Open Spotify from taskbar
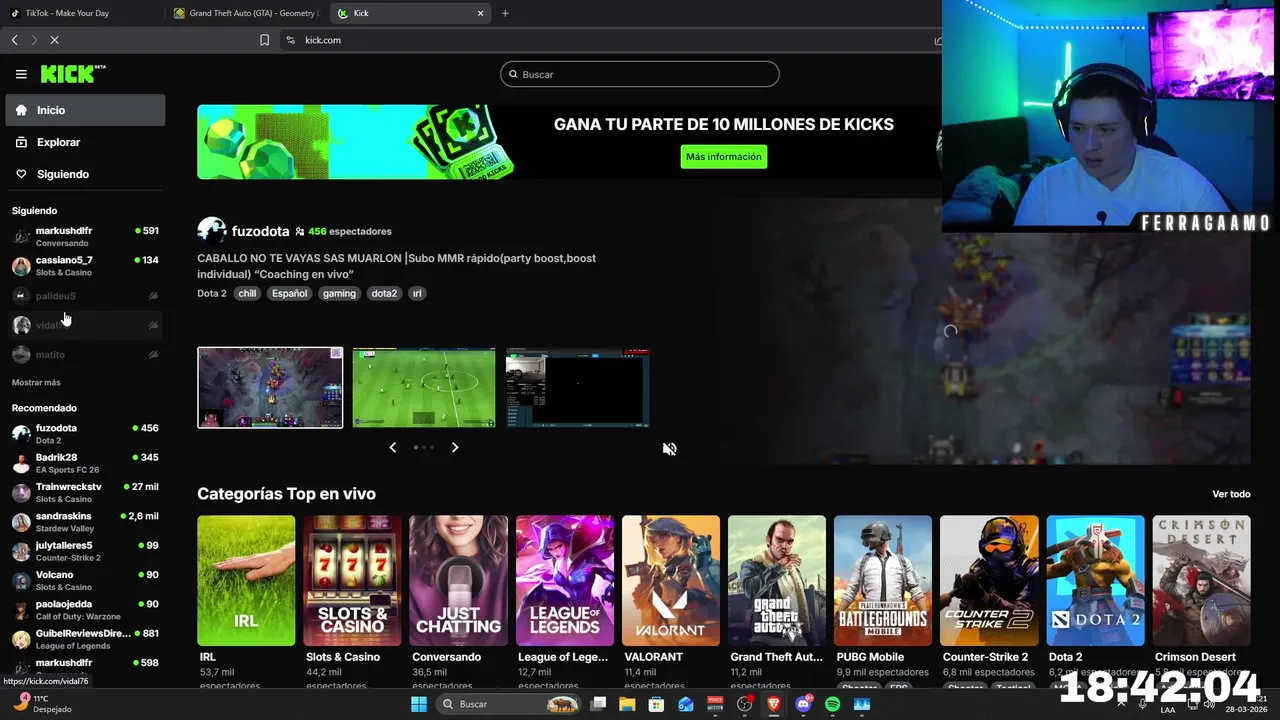 click(832, 704)
